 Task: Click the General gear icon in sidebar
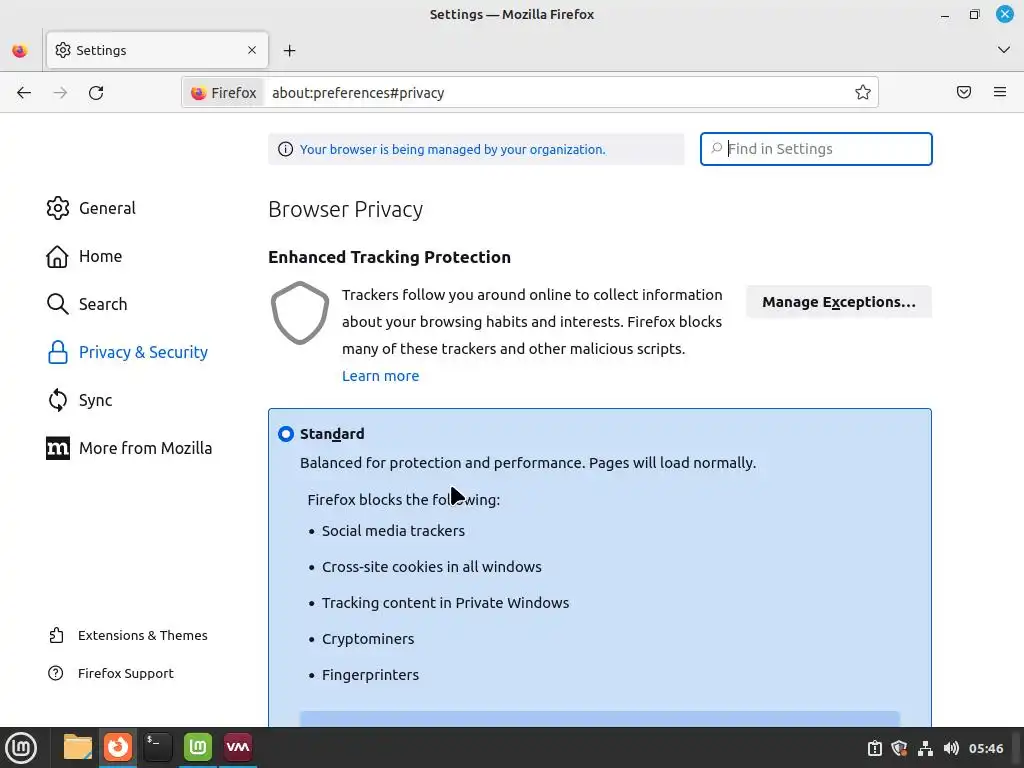click(x=57, y=208)
